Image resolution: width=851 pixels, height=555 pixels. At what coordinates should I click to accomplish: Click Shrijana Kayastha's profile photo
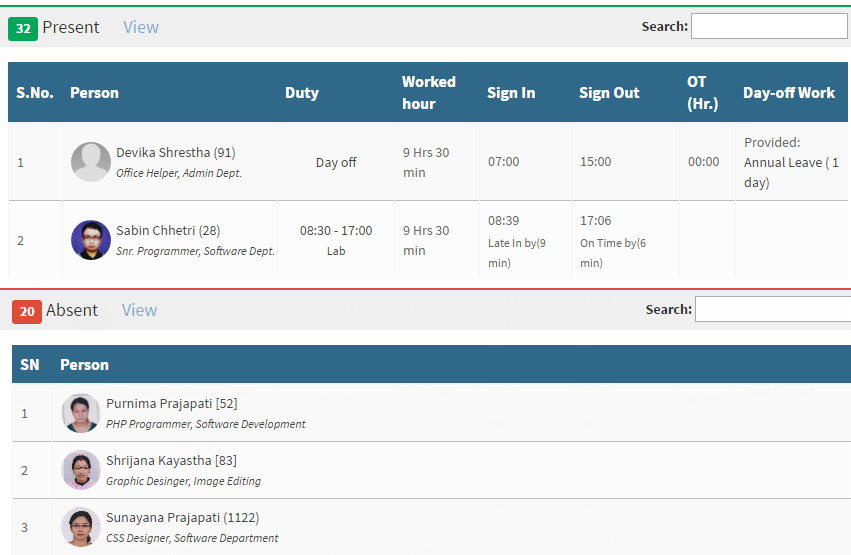point(81,470)
